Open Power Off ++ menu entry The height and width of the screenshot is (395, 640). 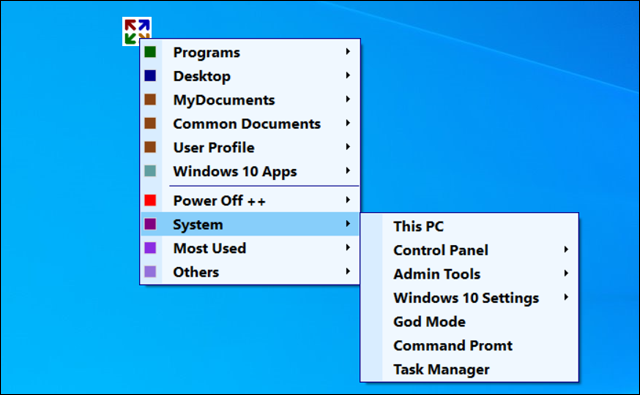tap(250, 200)
